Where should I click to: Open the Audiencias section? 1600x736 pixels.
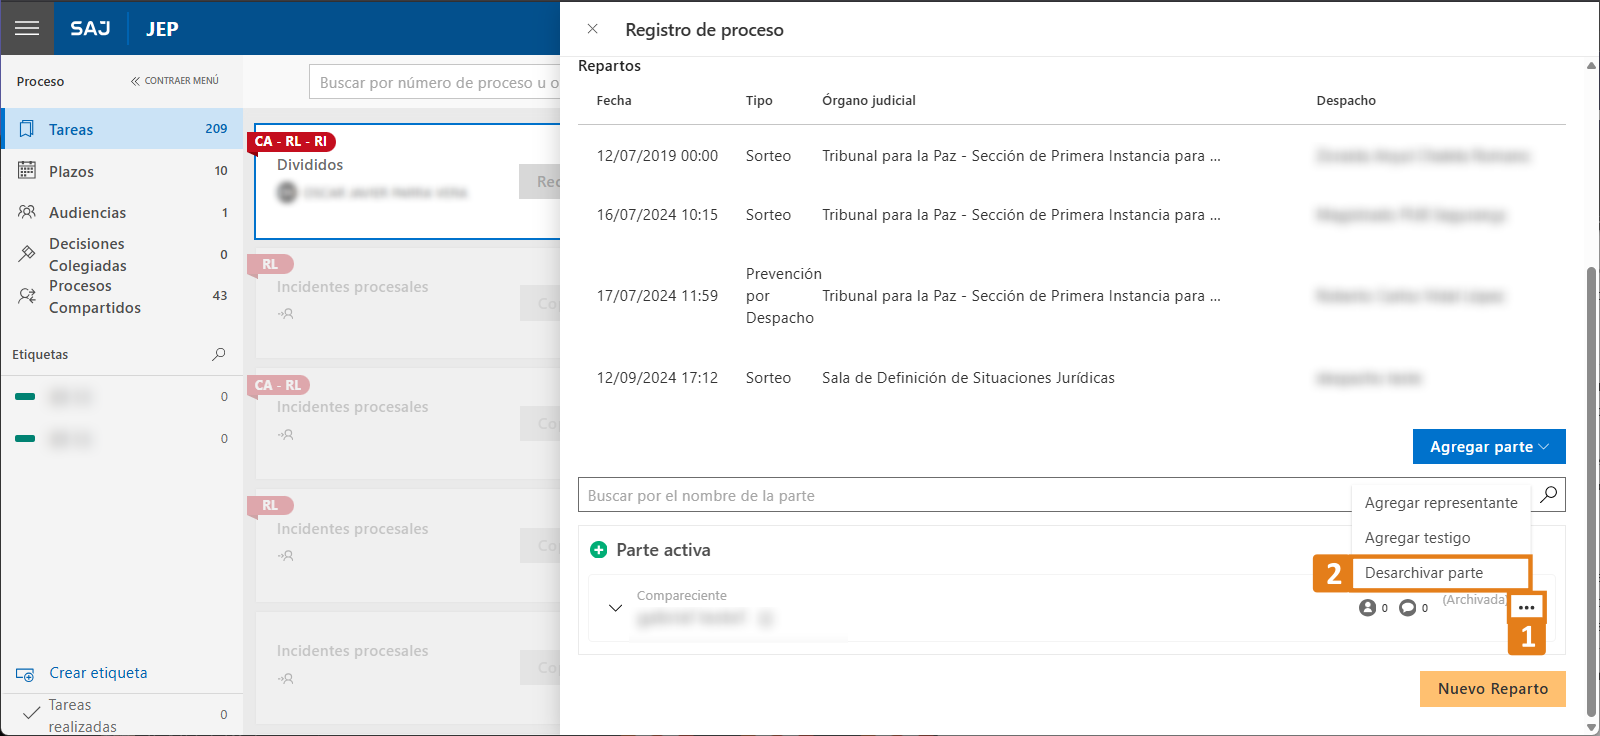pyautogui.click(x=122, y=212)
